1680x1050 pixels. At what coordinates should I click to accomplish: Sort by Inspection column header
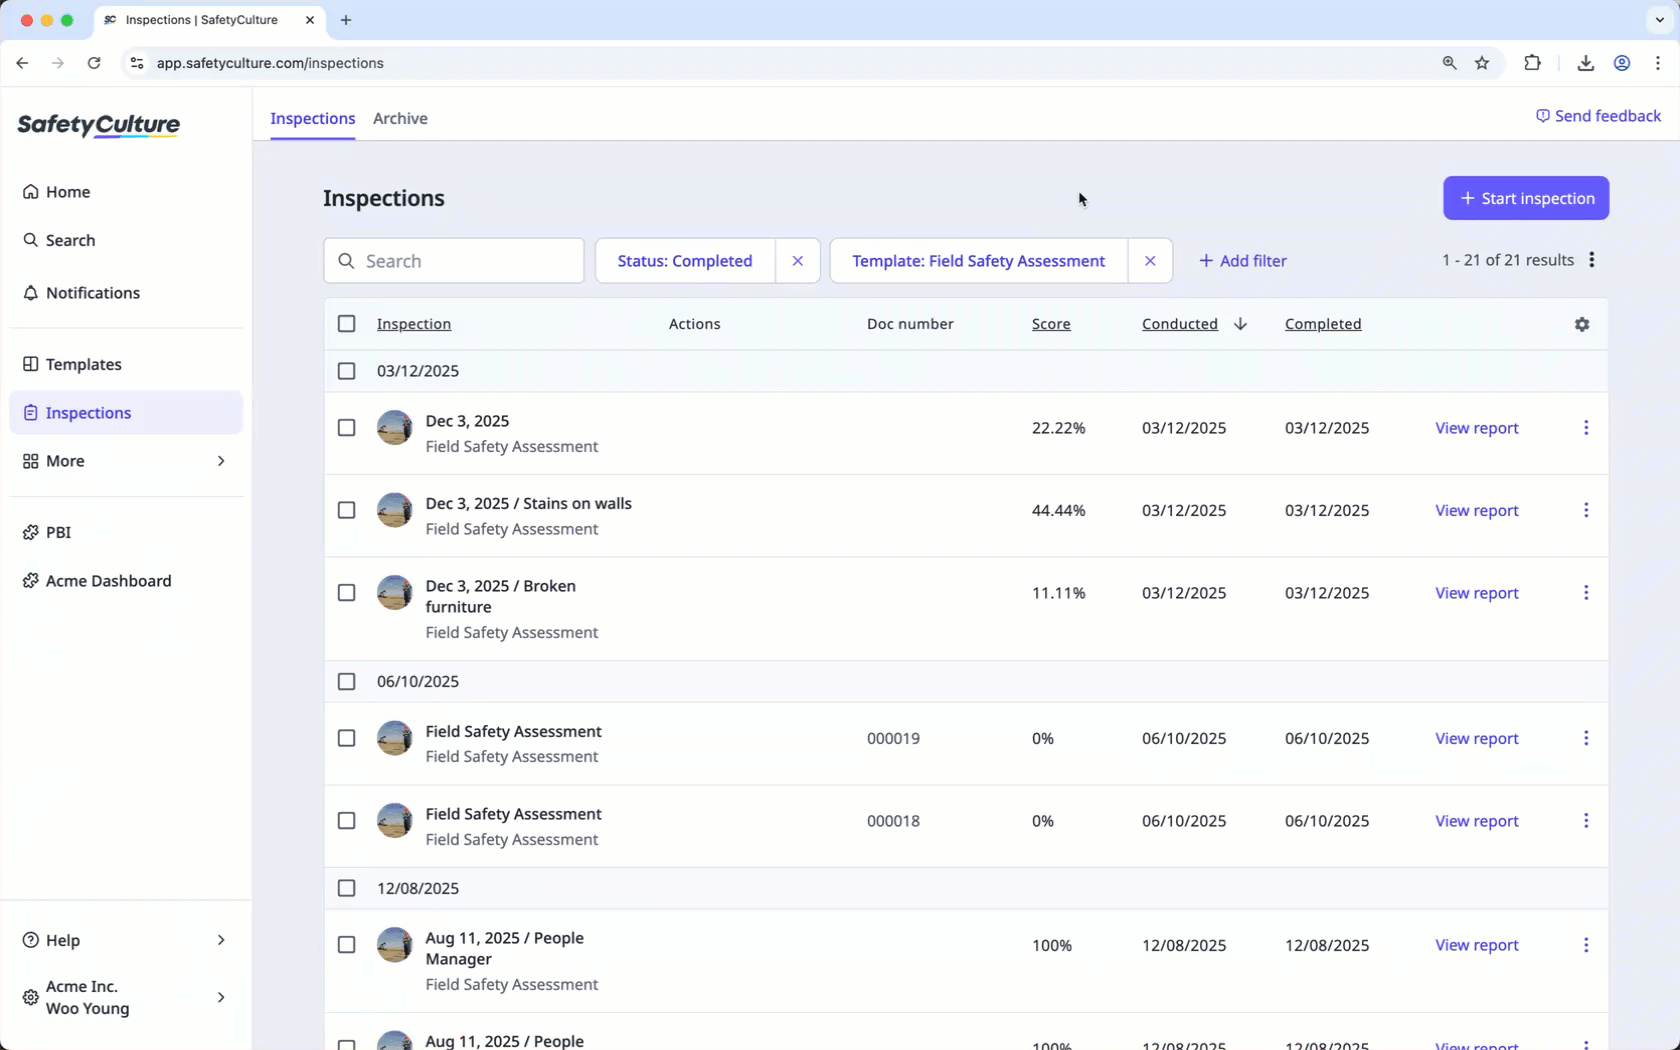click(414, 324)
